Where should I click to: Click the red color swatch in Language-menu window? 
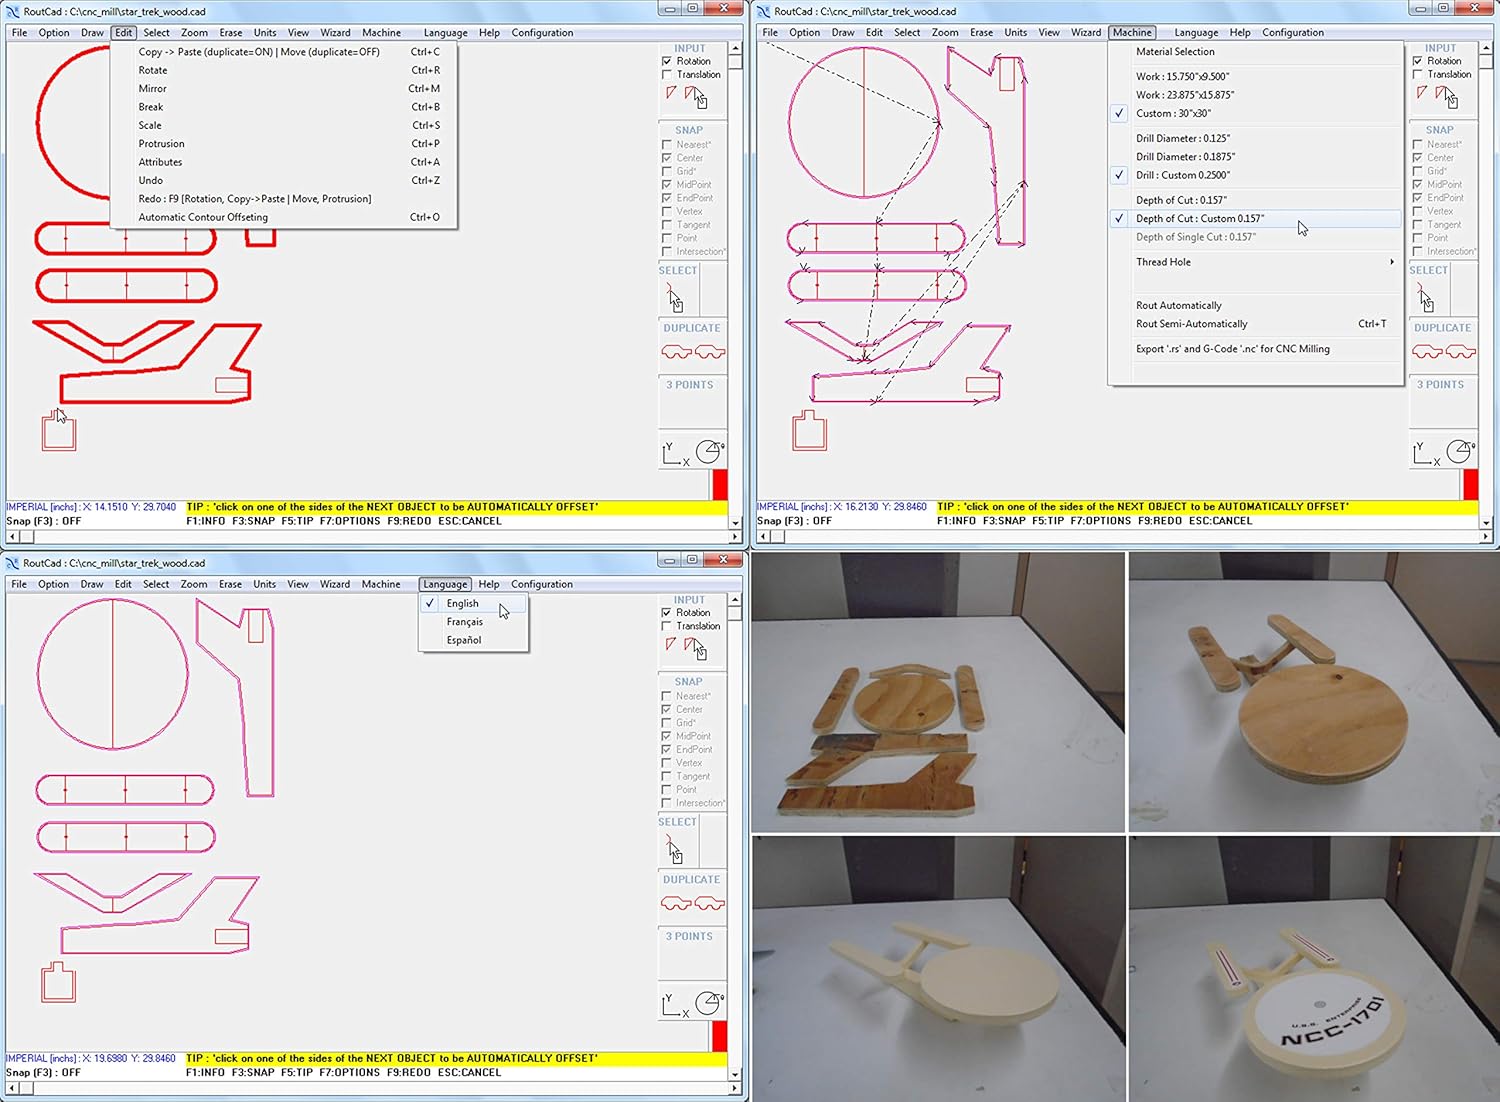[x=719, y=1037]
